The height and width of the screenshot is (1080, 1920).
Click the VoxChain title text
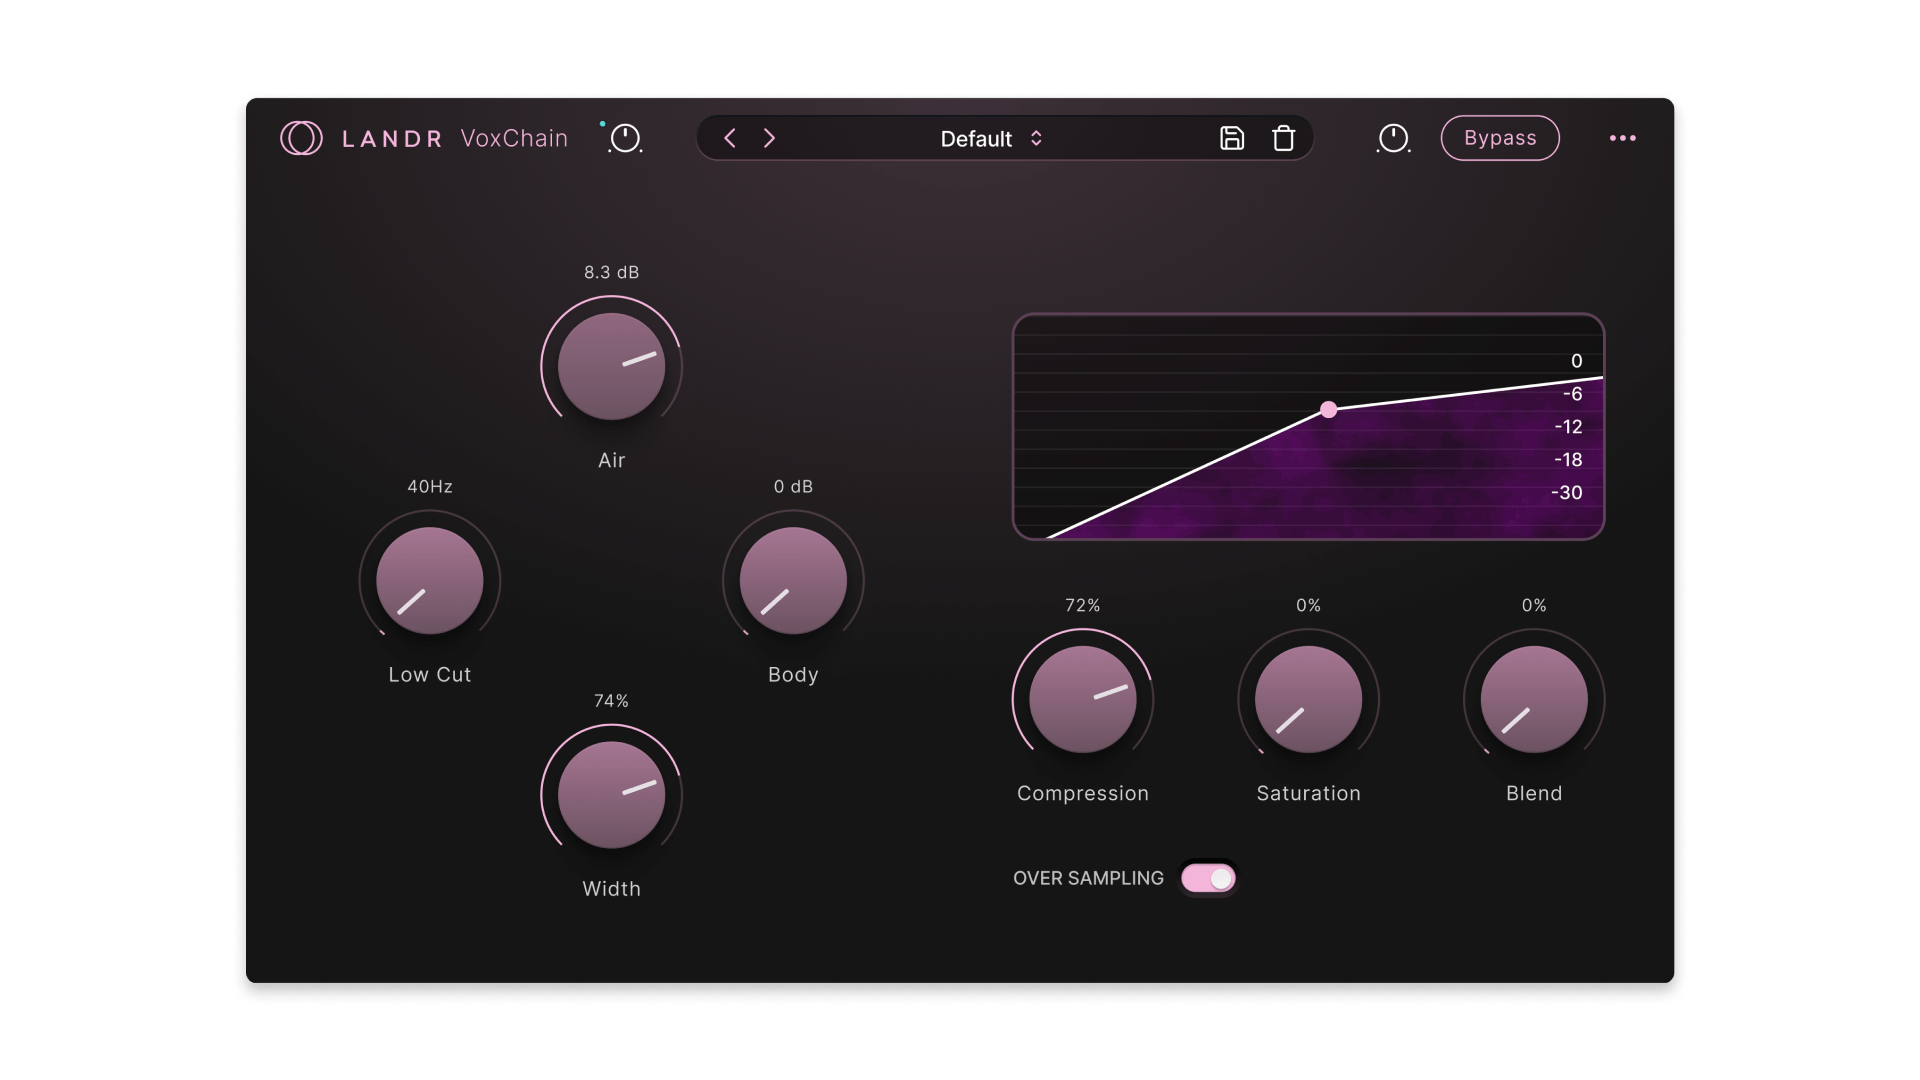click(514, 138)
